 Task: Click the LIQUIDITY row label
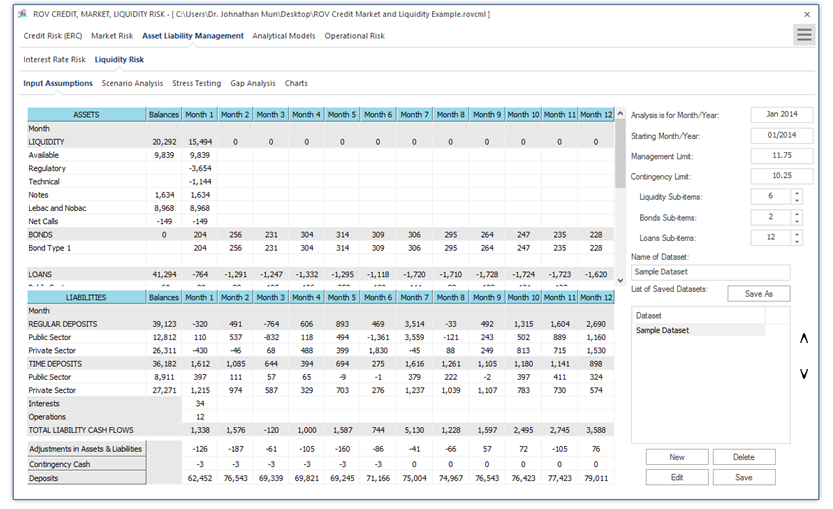46,142
